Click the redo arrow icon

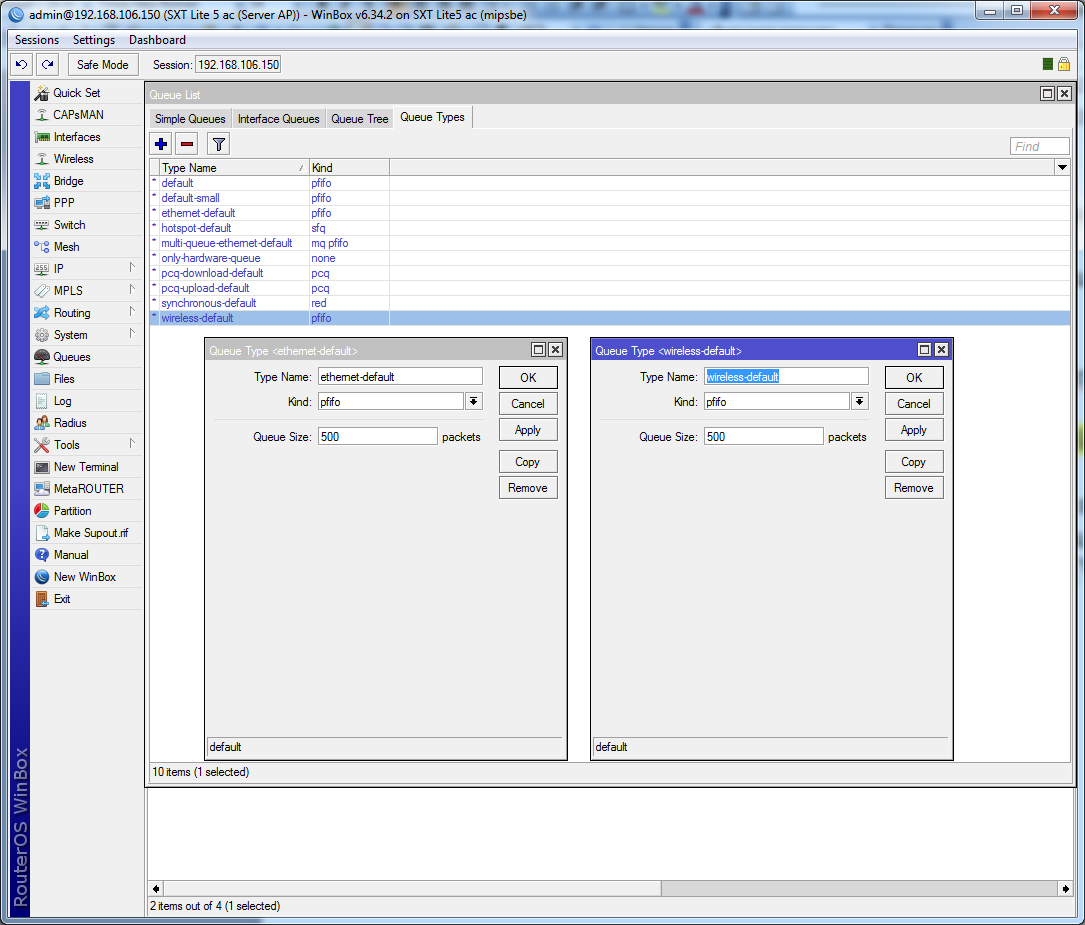[47, 64]
